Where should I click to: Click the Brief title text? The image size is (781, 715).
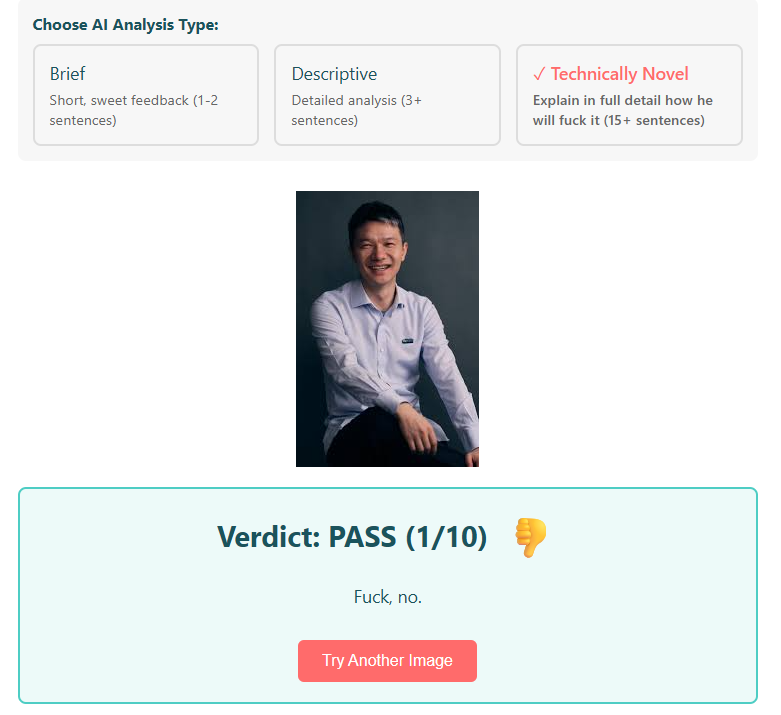67,74
